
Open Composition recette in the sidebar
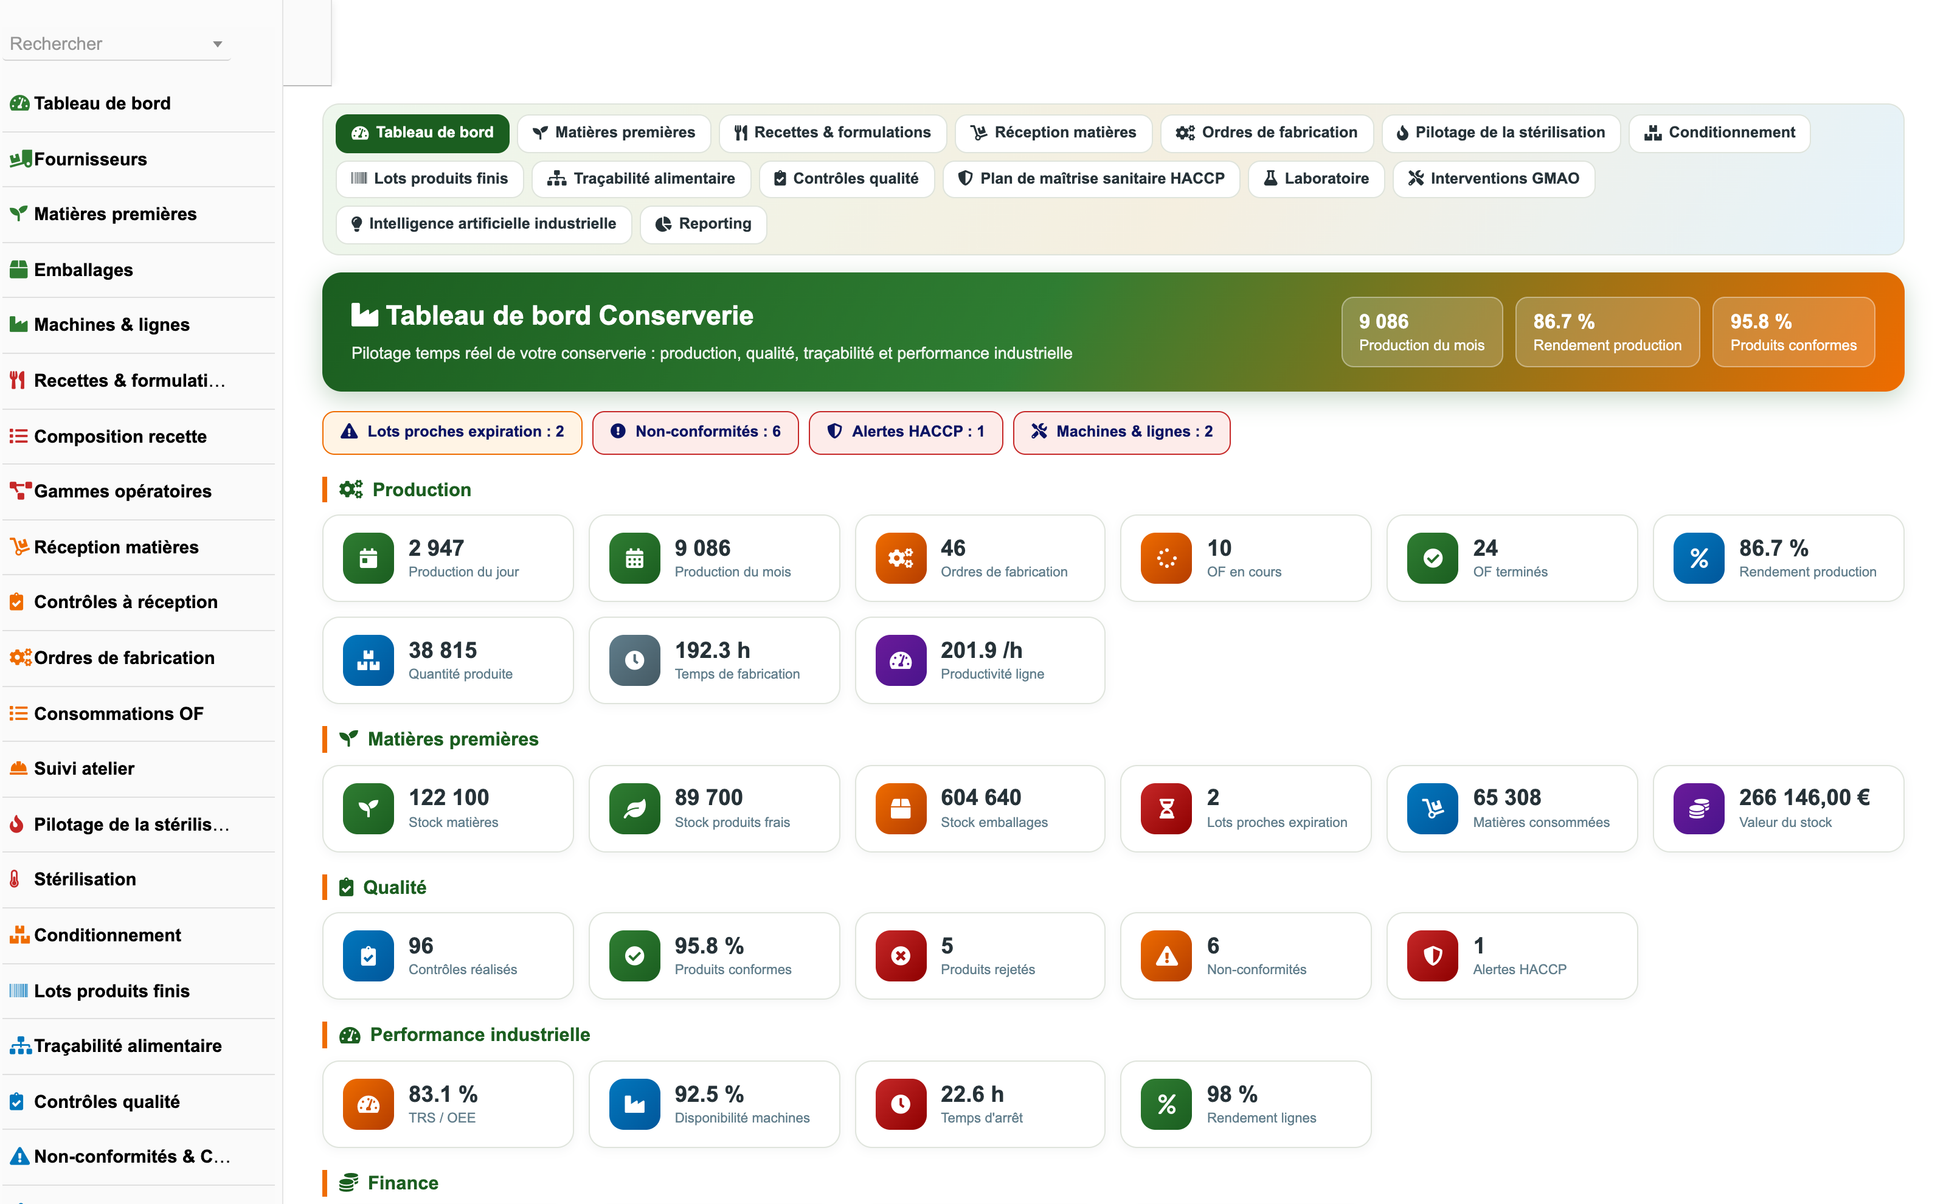click(x=139, y=437)
